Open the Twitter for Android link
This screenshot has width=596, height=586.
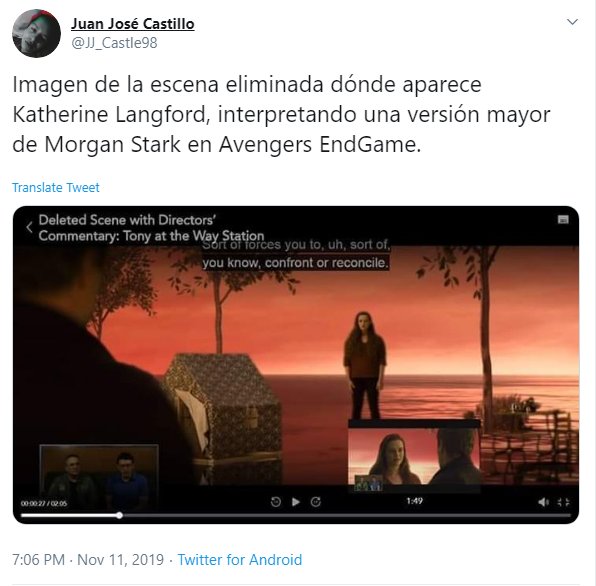[x=240, y=560]
